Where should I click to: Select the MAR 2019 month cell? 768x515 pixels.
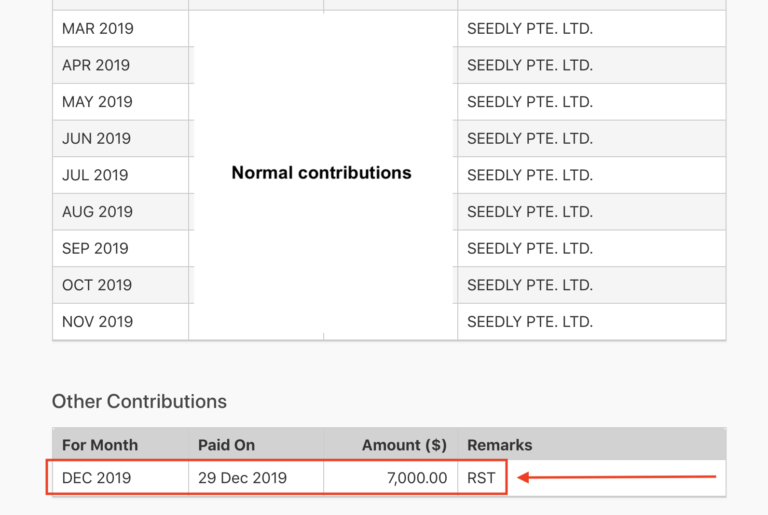coord(97,29)
